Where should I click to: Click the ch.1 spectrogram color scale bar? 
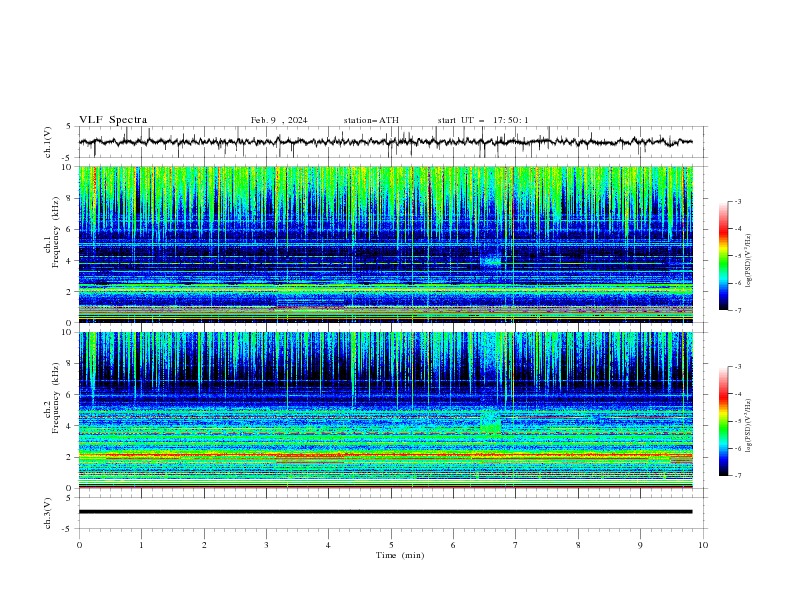tap(723, 256)
